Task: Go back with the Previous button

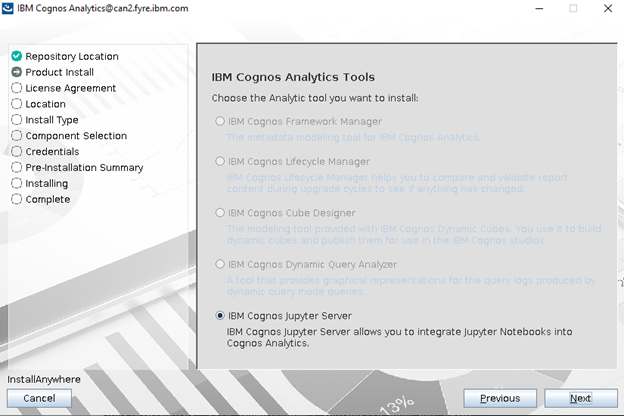Action: pyautogui.click(x=500, y=398)
